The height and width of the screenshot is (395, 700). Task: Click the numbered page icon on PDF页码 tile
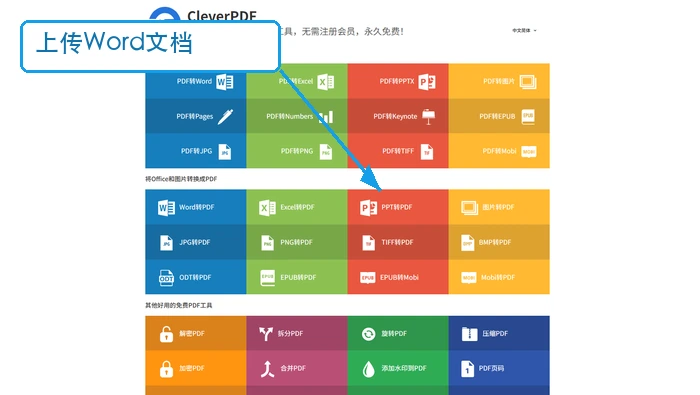click(467, 369)
